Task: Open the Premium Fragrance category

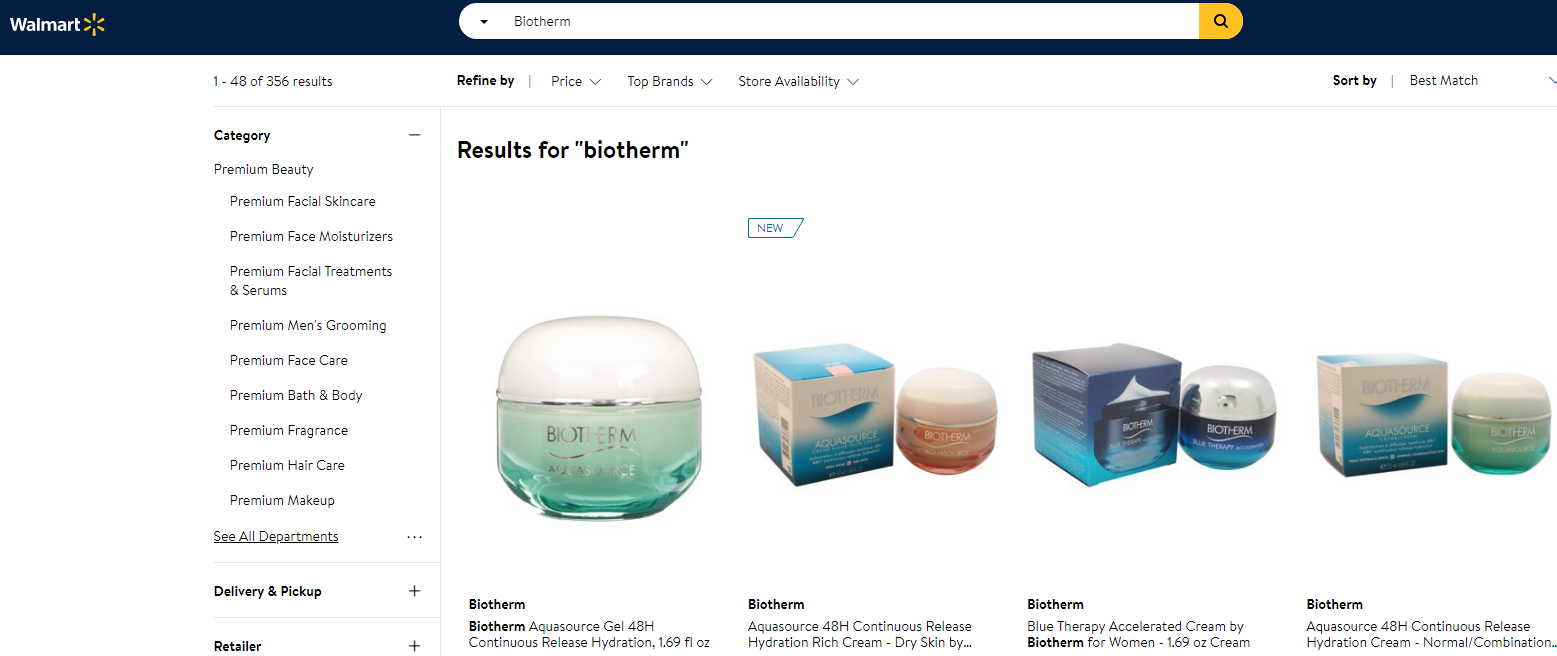Action: click(289, 430)
